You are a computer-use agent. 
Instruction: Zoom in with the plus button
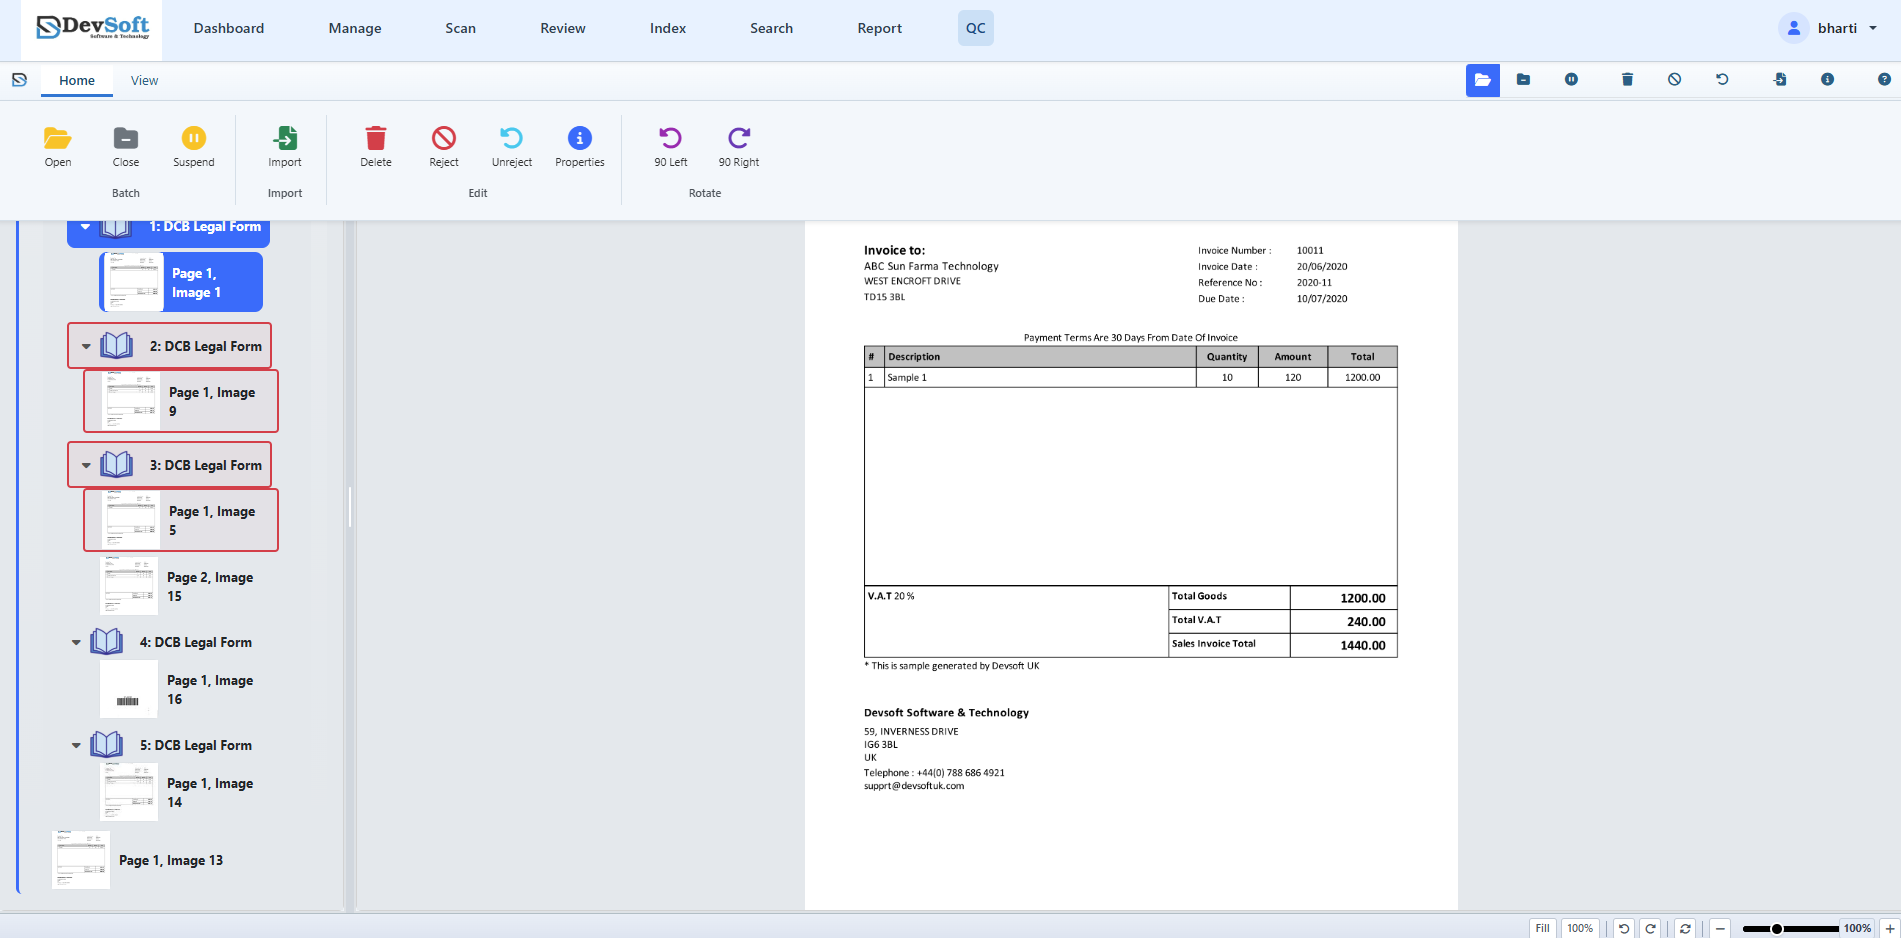point(1890,928)
